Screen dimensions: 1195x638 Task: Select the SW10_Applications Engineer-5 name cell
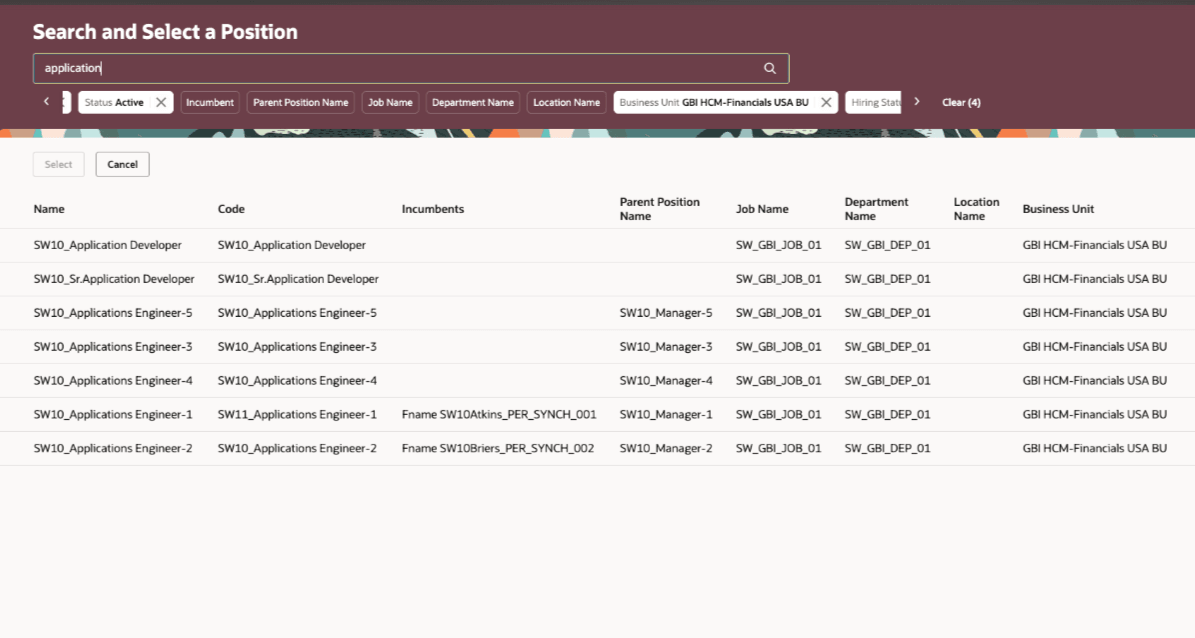113,313
